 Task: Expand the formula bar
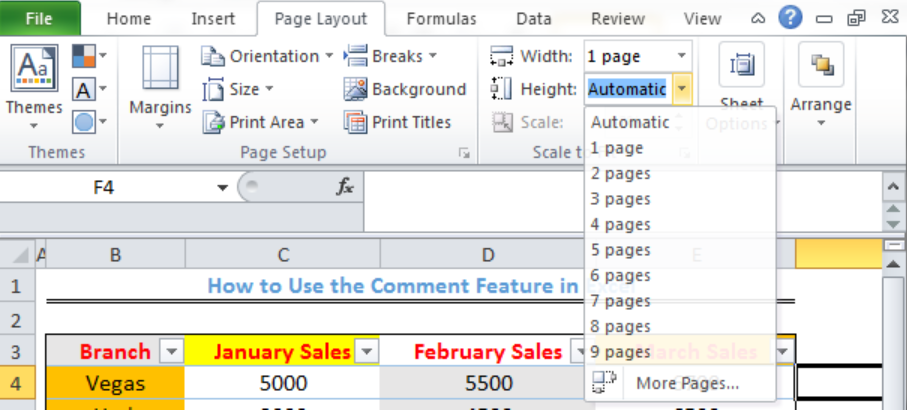point(893,187)
